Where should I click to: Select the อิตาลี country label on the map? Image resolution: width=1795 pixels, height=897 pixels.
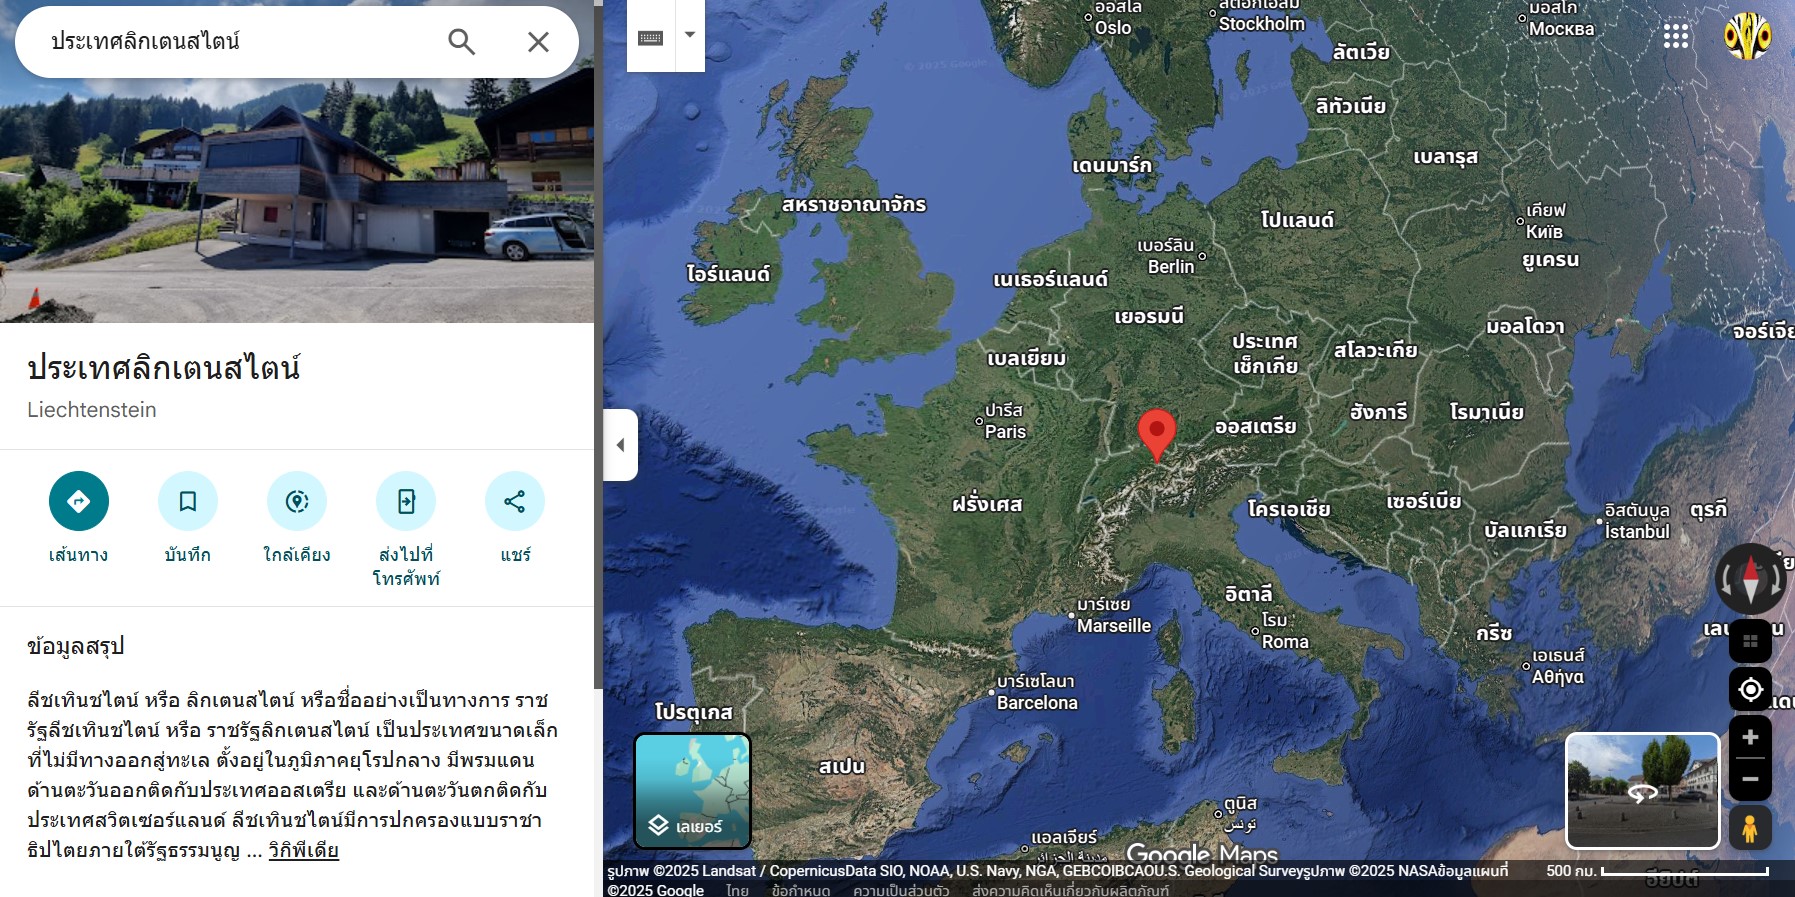[1249, 594]
